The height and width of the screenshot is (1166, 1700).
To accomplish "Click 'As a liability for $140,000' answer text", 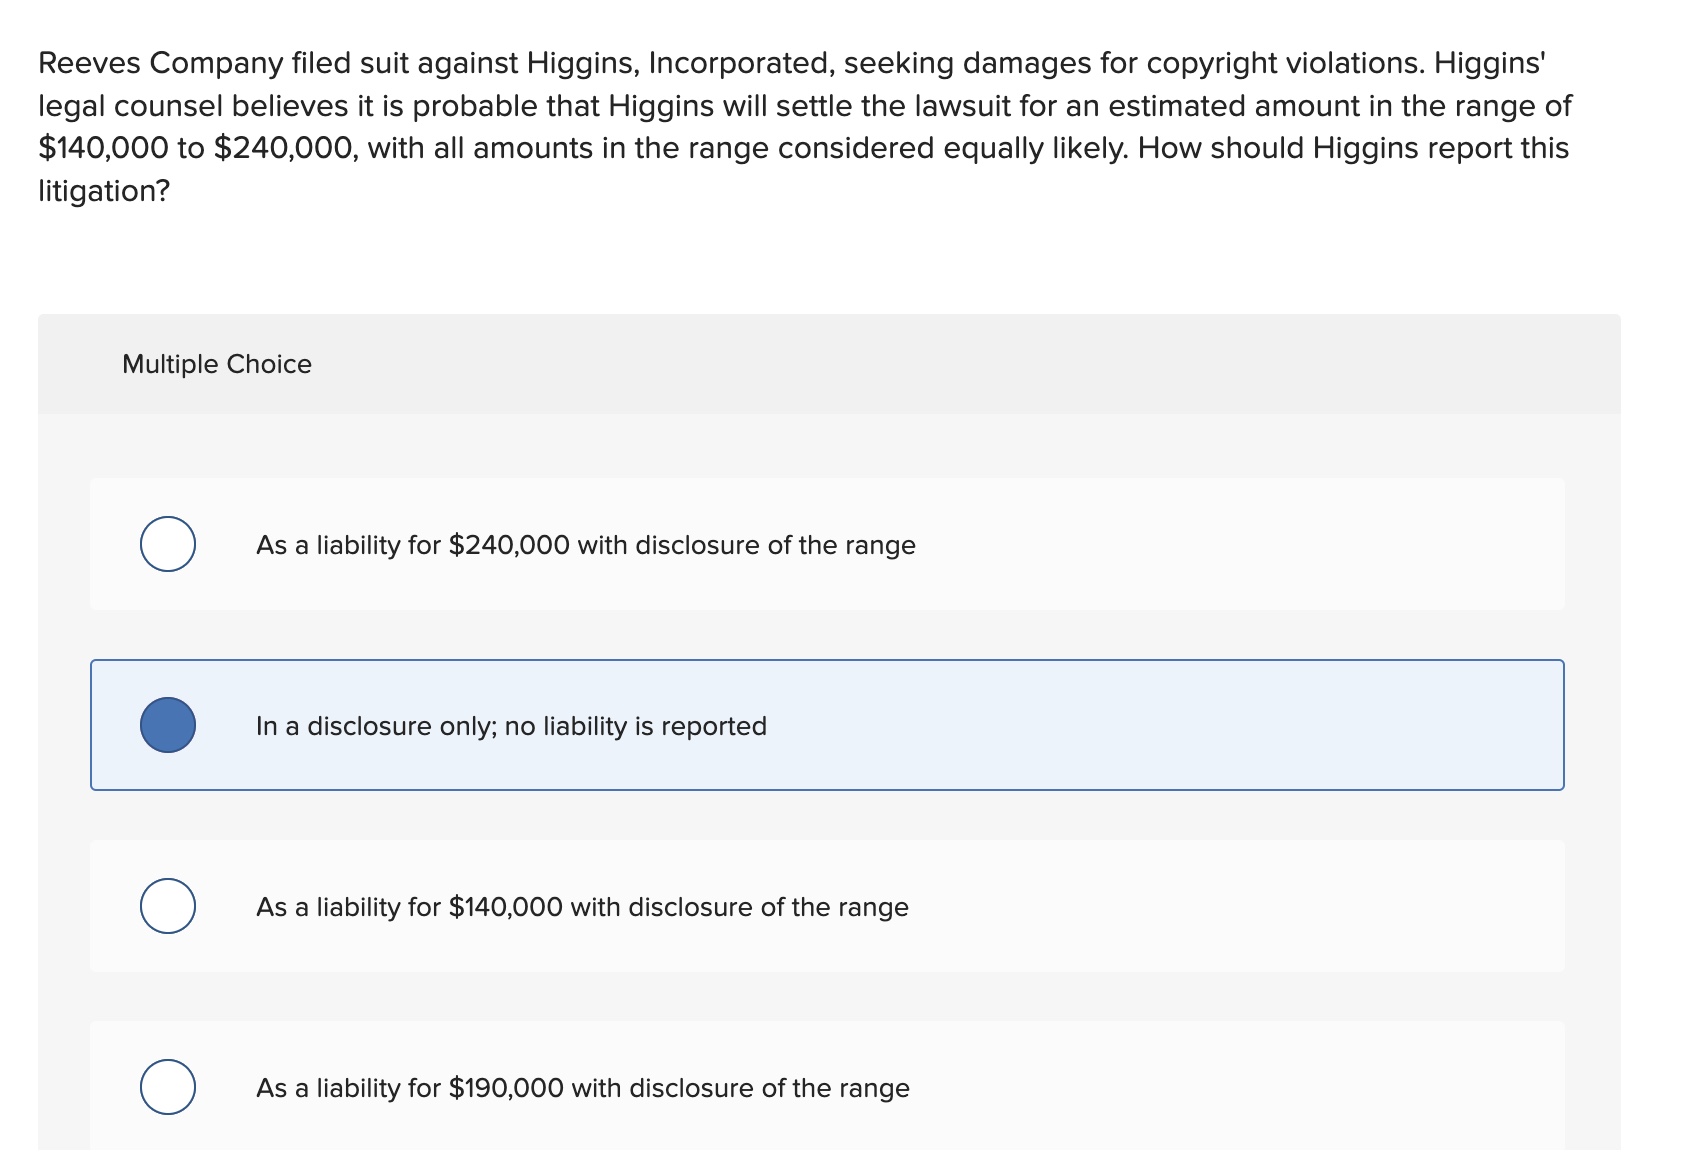I will [582, 907].
